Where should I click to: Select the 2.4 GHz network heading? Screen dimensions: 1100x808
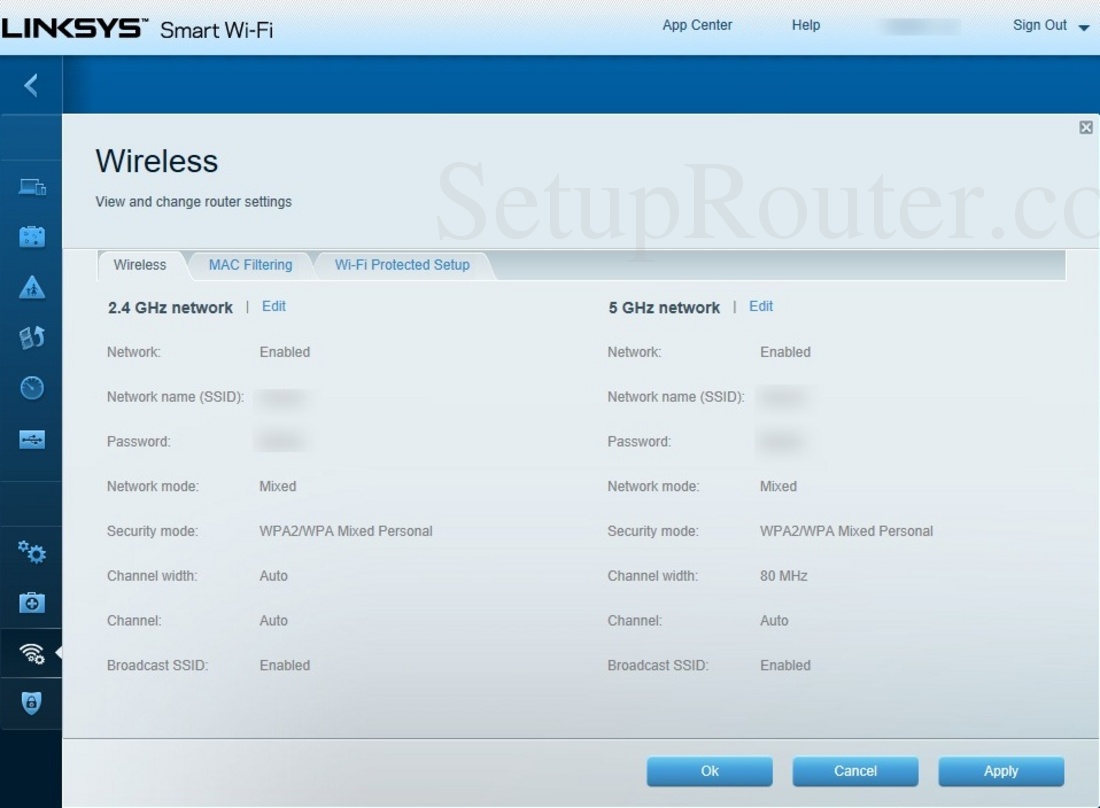[170, 308]
